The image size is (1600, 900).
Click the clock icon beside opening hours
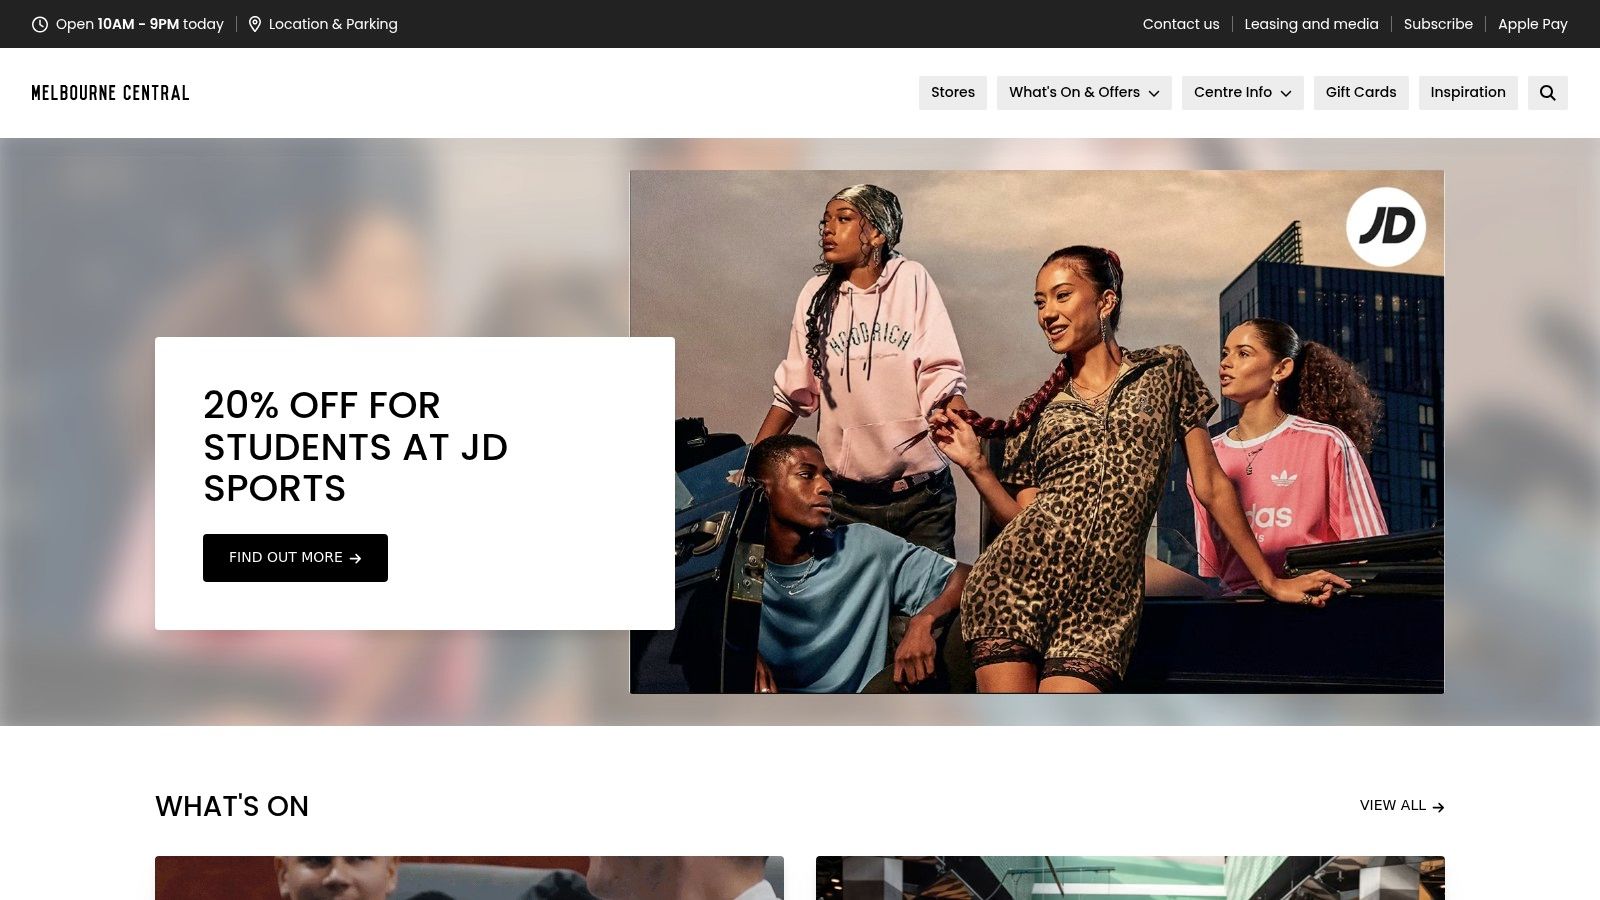pos(38,24)
